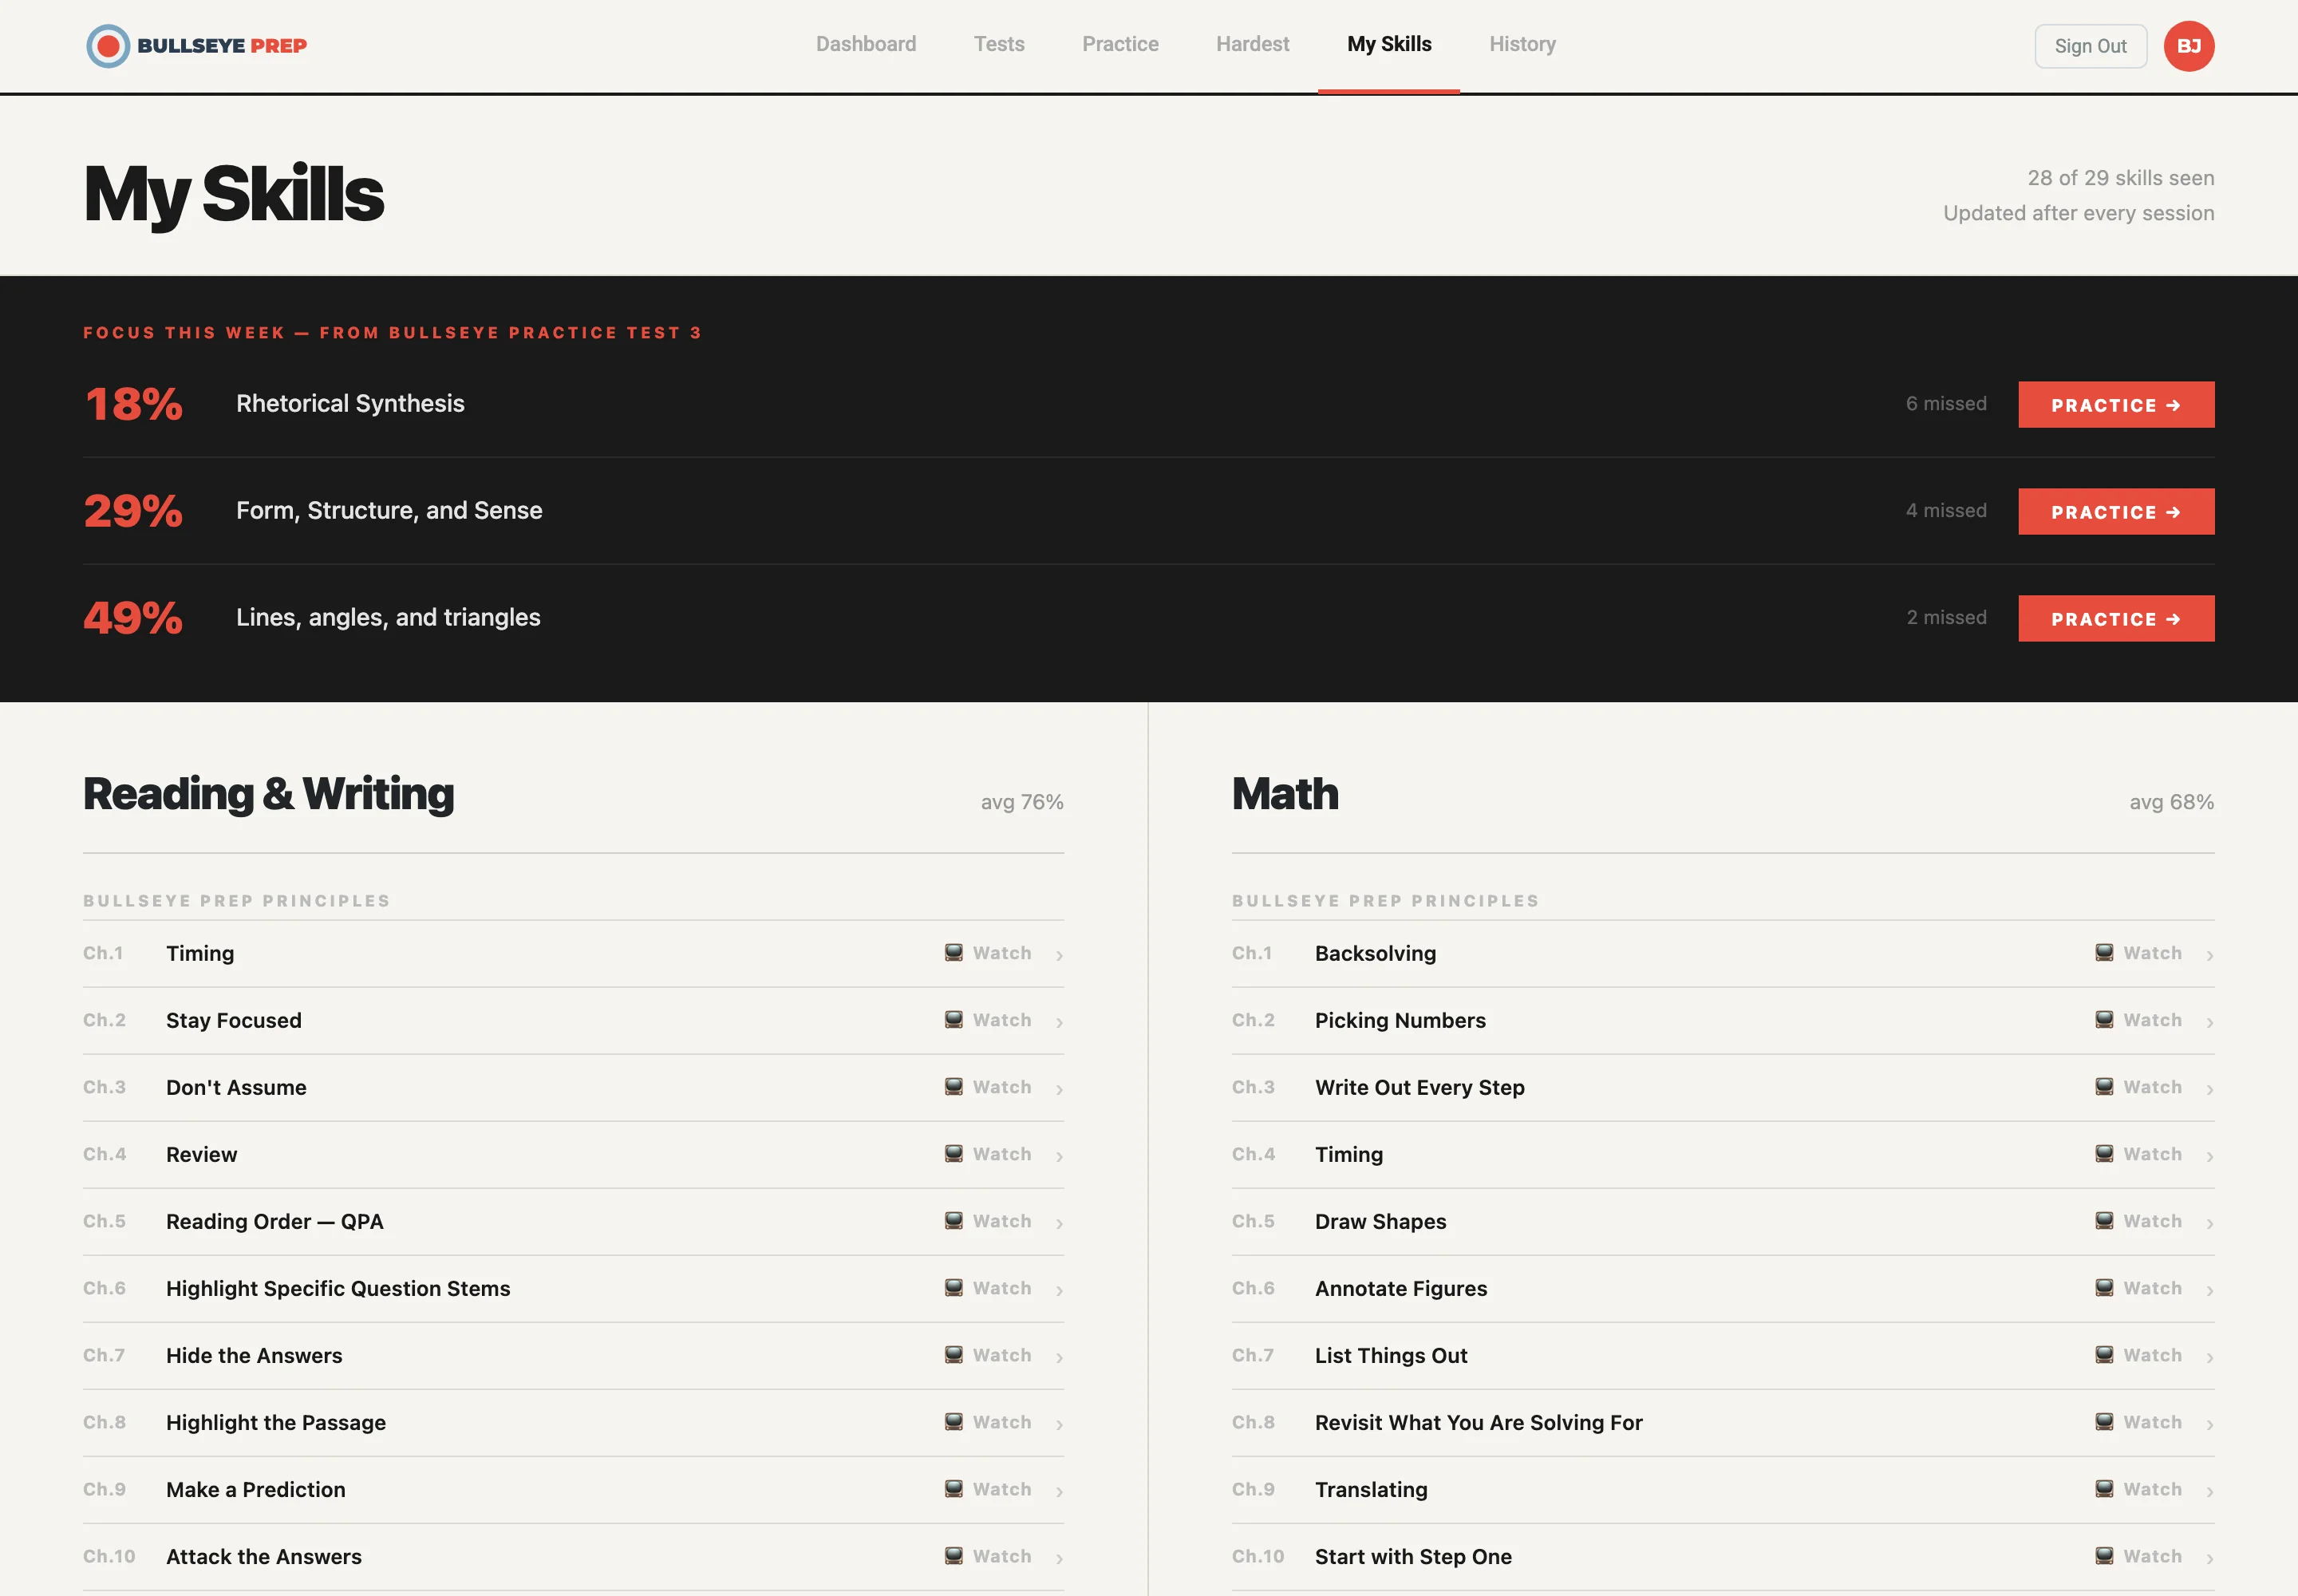Screen dimensions: 2298x1596
Task: Switch to the Practice tab
Action: tap(1120, 44)
